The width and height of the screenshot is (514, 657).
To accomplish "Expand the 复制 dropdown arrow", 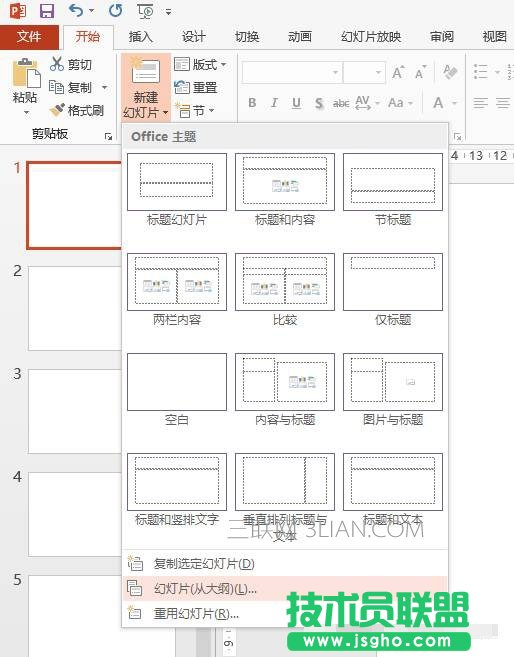I will [104, 87].
